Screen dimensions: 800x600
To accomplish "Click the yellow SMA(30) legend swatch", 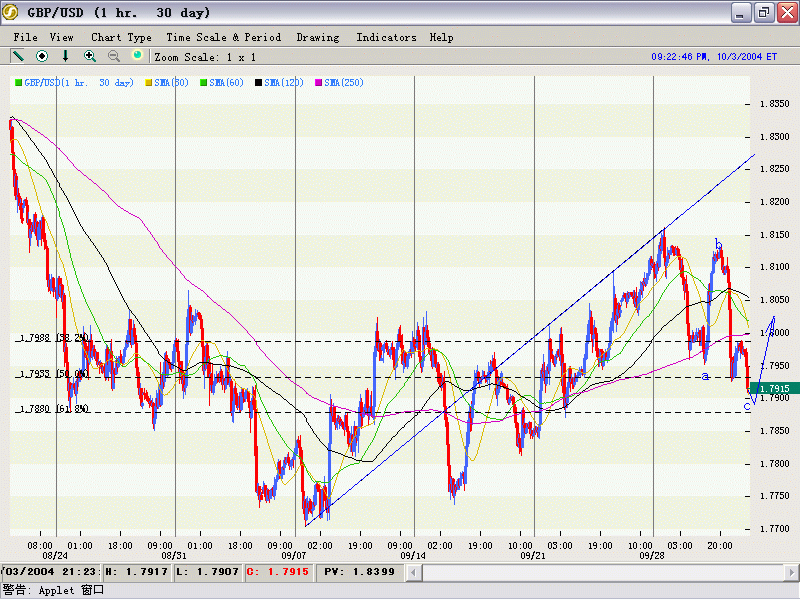I will pyautogui.click(x=149, y=82).
